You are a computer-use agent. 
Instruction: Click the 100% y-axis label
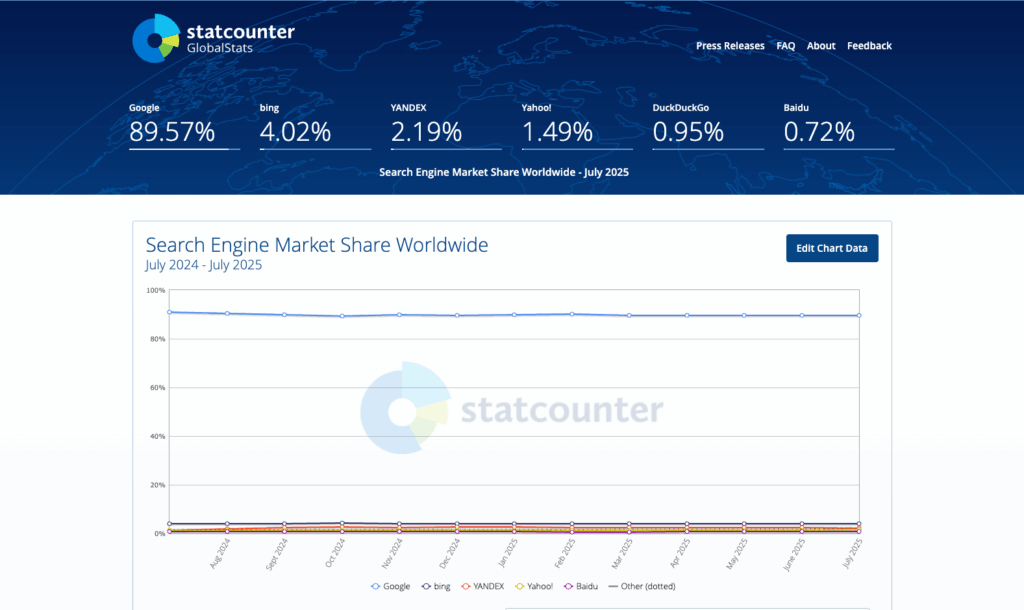pos(156,290)
